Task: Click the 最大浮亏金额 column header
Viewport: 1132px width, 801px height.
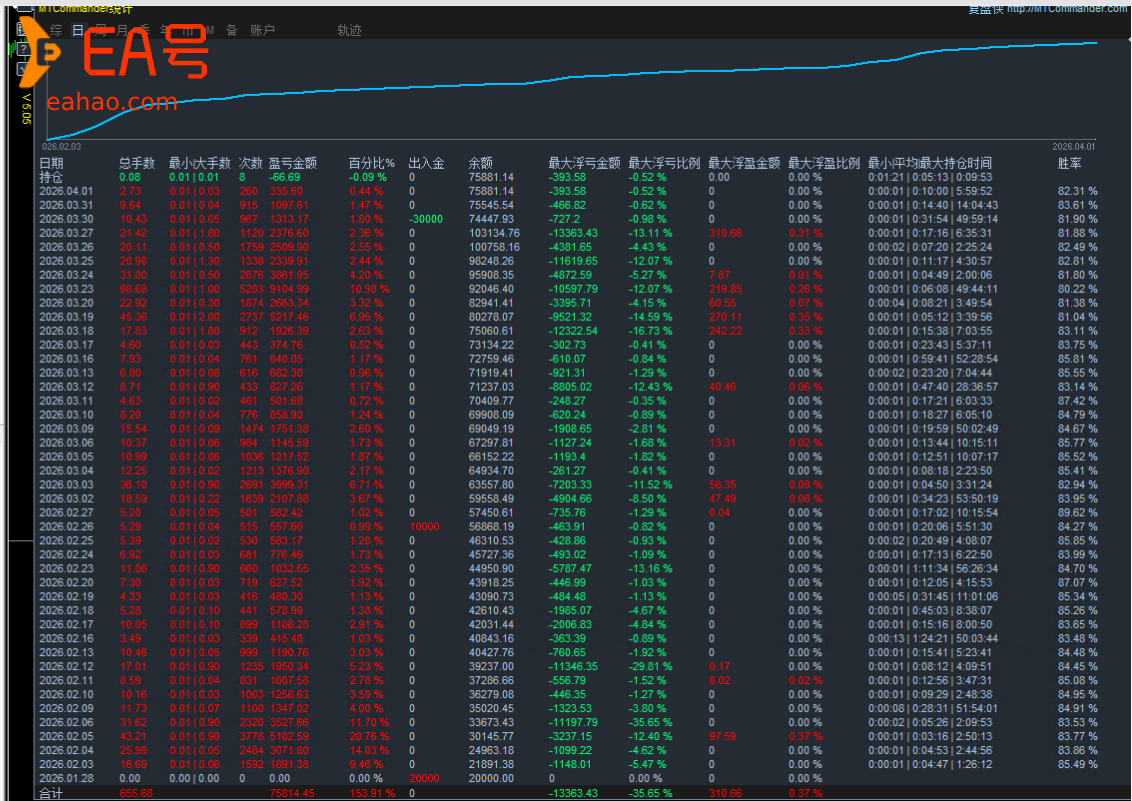Action: 584,163
